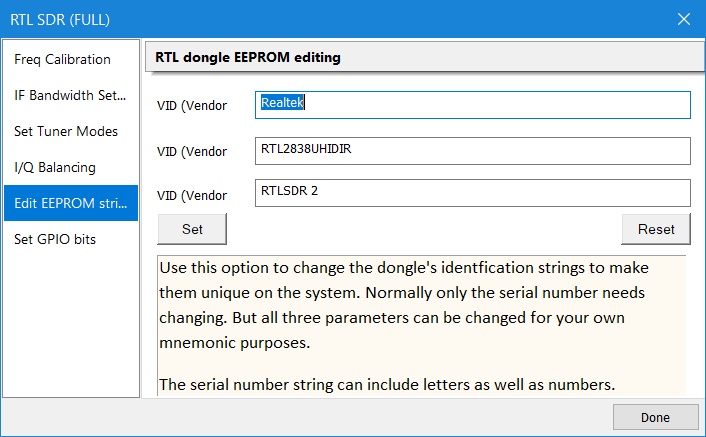
Task: Go to I/Q Balancing option
Action: pyautogui.click(x=55, y=167)
